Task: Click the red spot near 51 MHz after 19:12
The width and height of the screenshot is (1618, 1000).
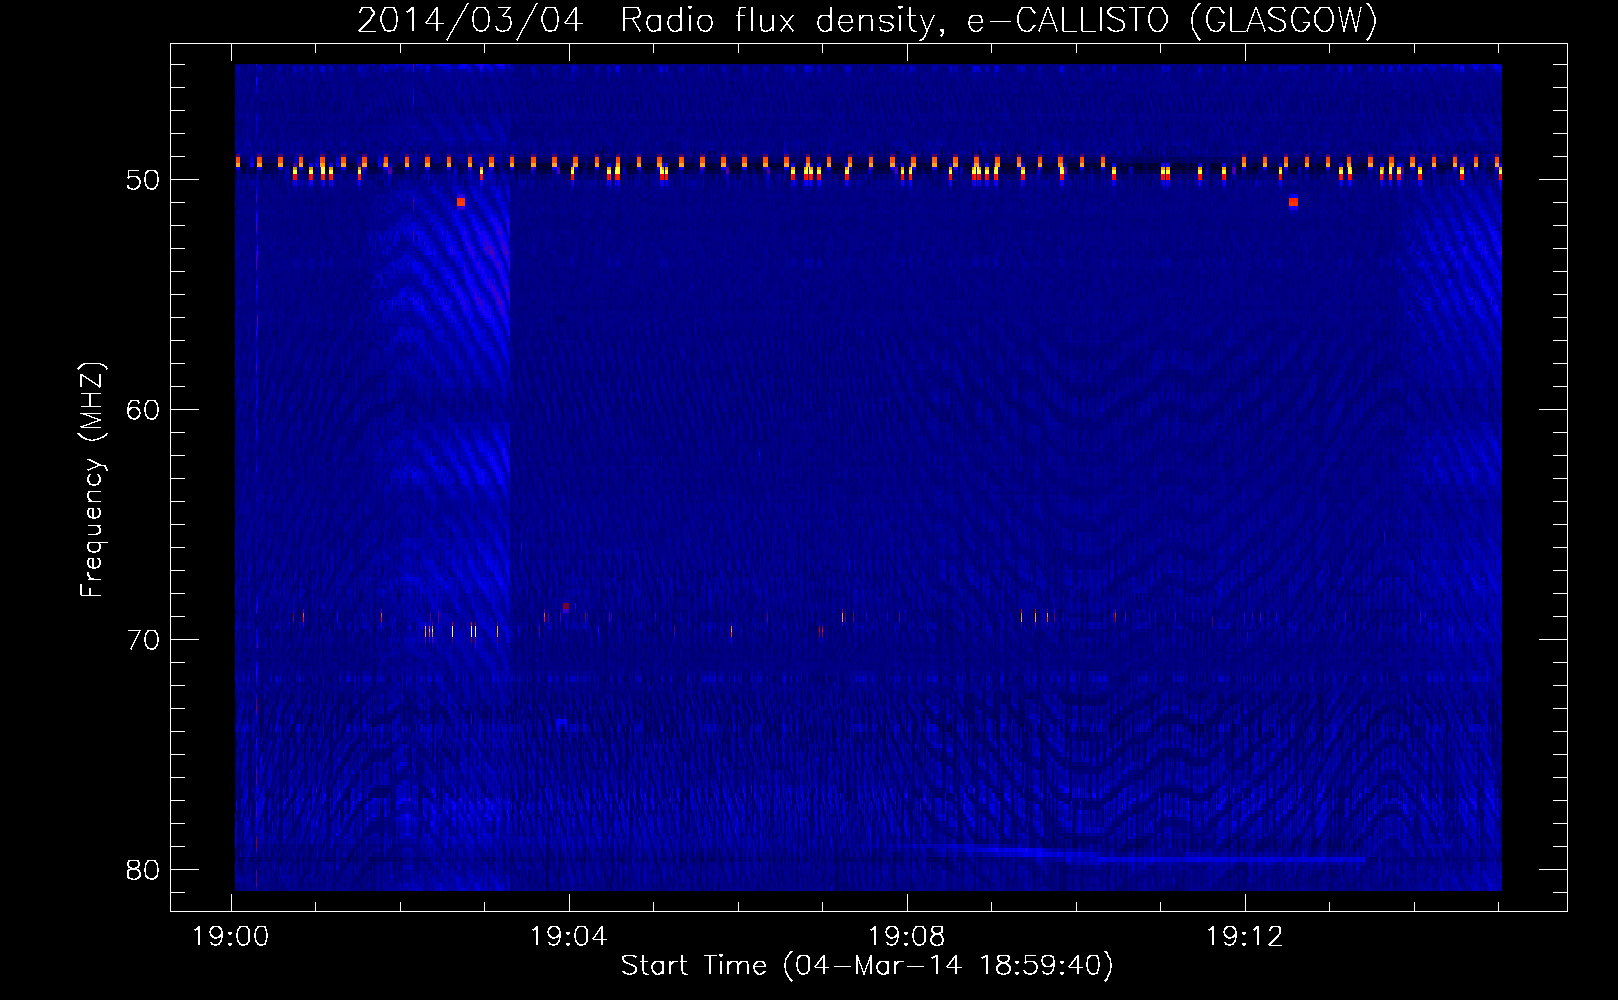Action: pos(1293,202)
